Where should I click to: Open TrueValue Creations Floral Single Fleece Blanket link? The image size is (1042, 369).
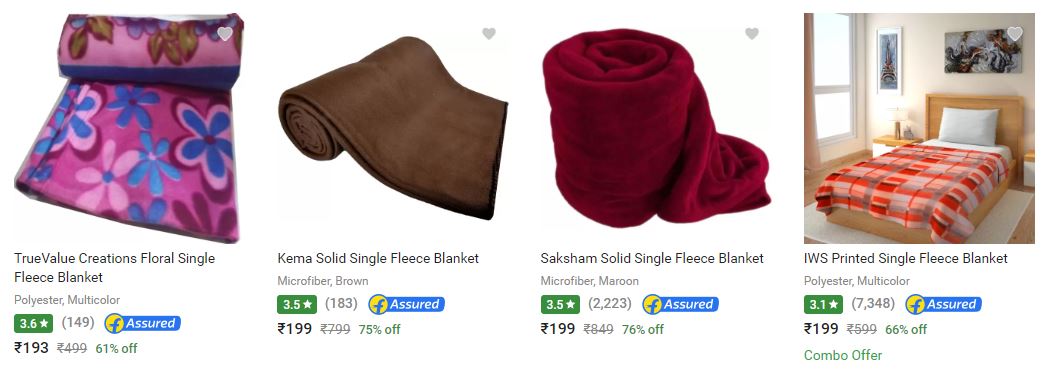click(114, 267)
